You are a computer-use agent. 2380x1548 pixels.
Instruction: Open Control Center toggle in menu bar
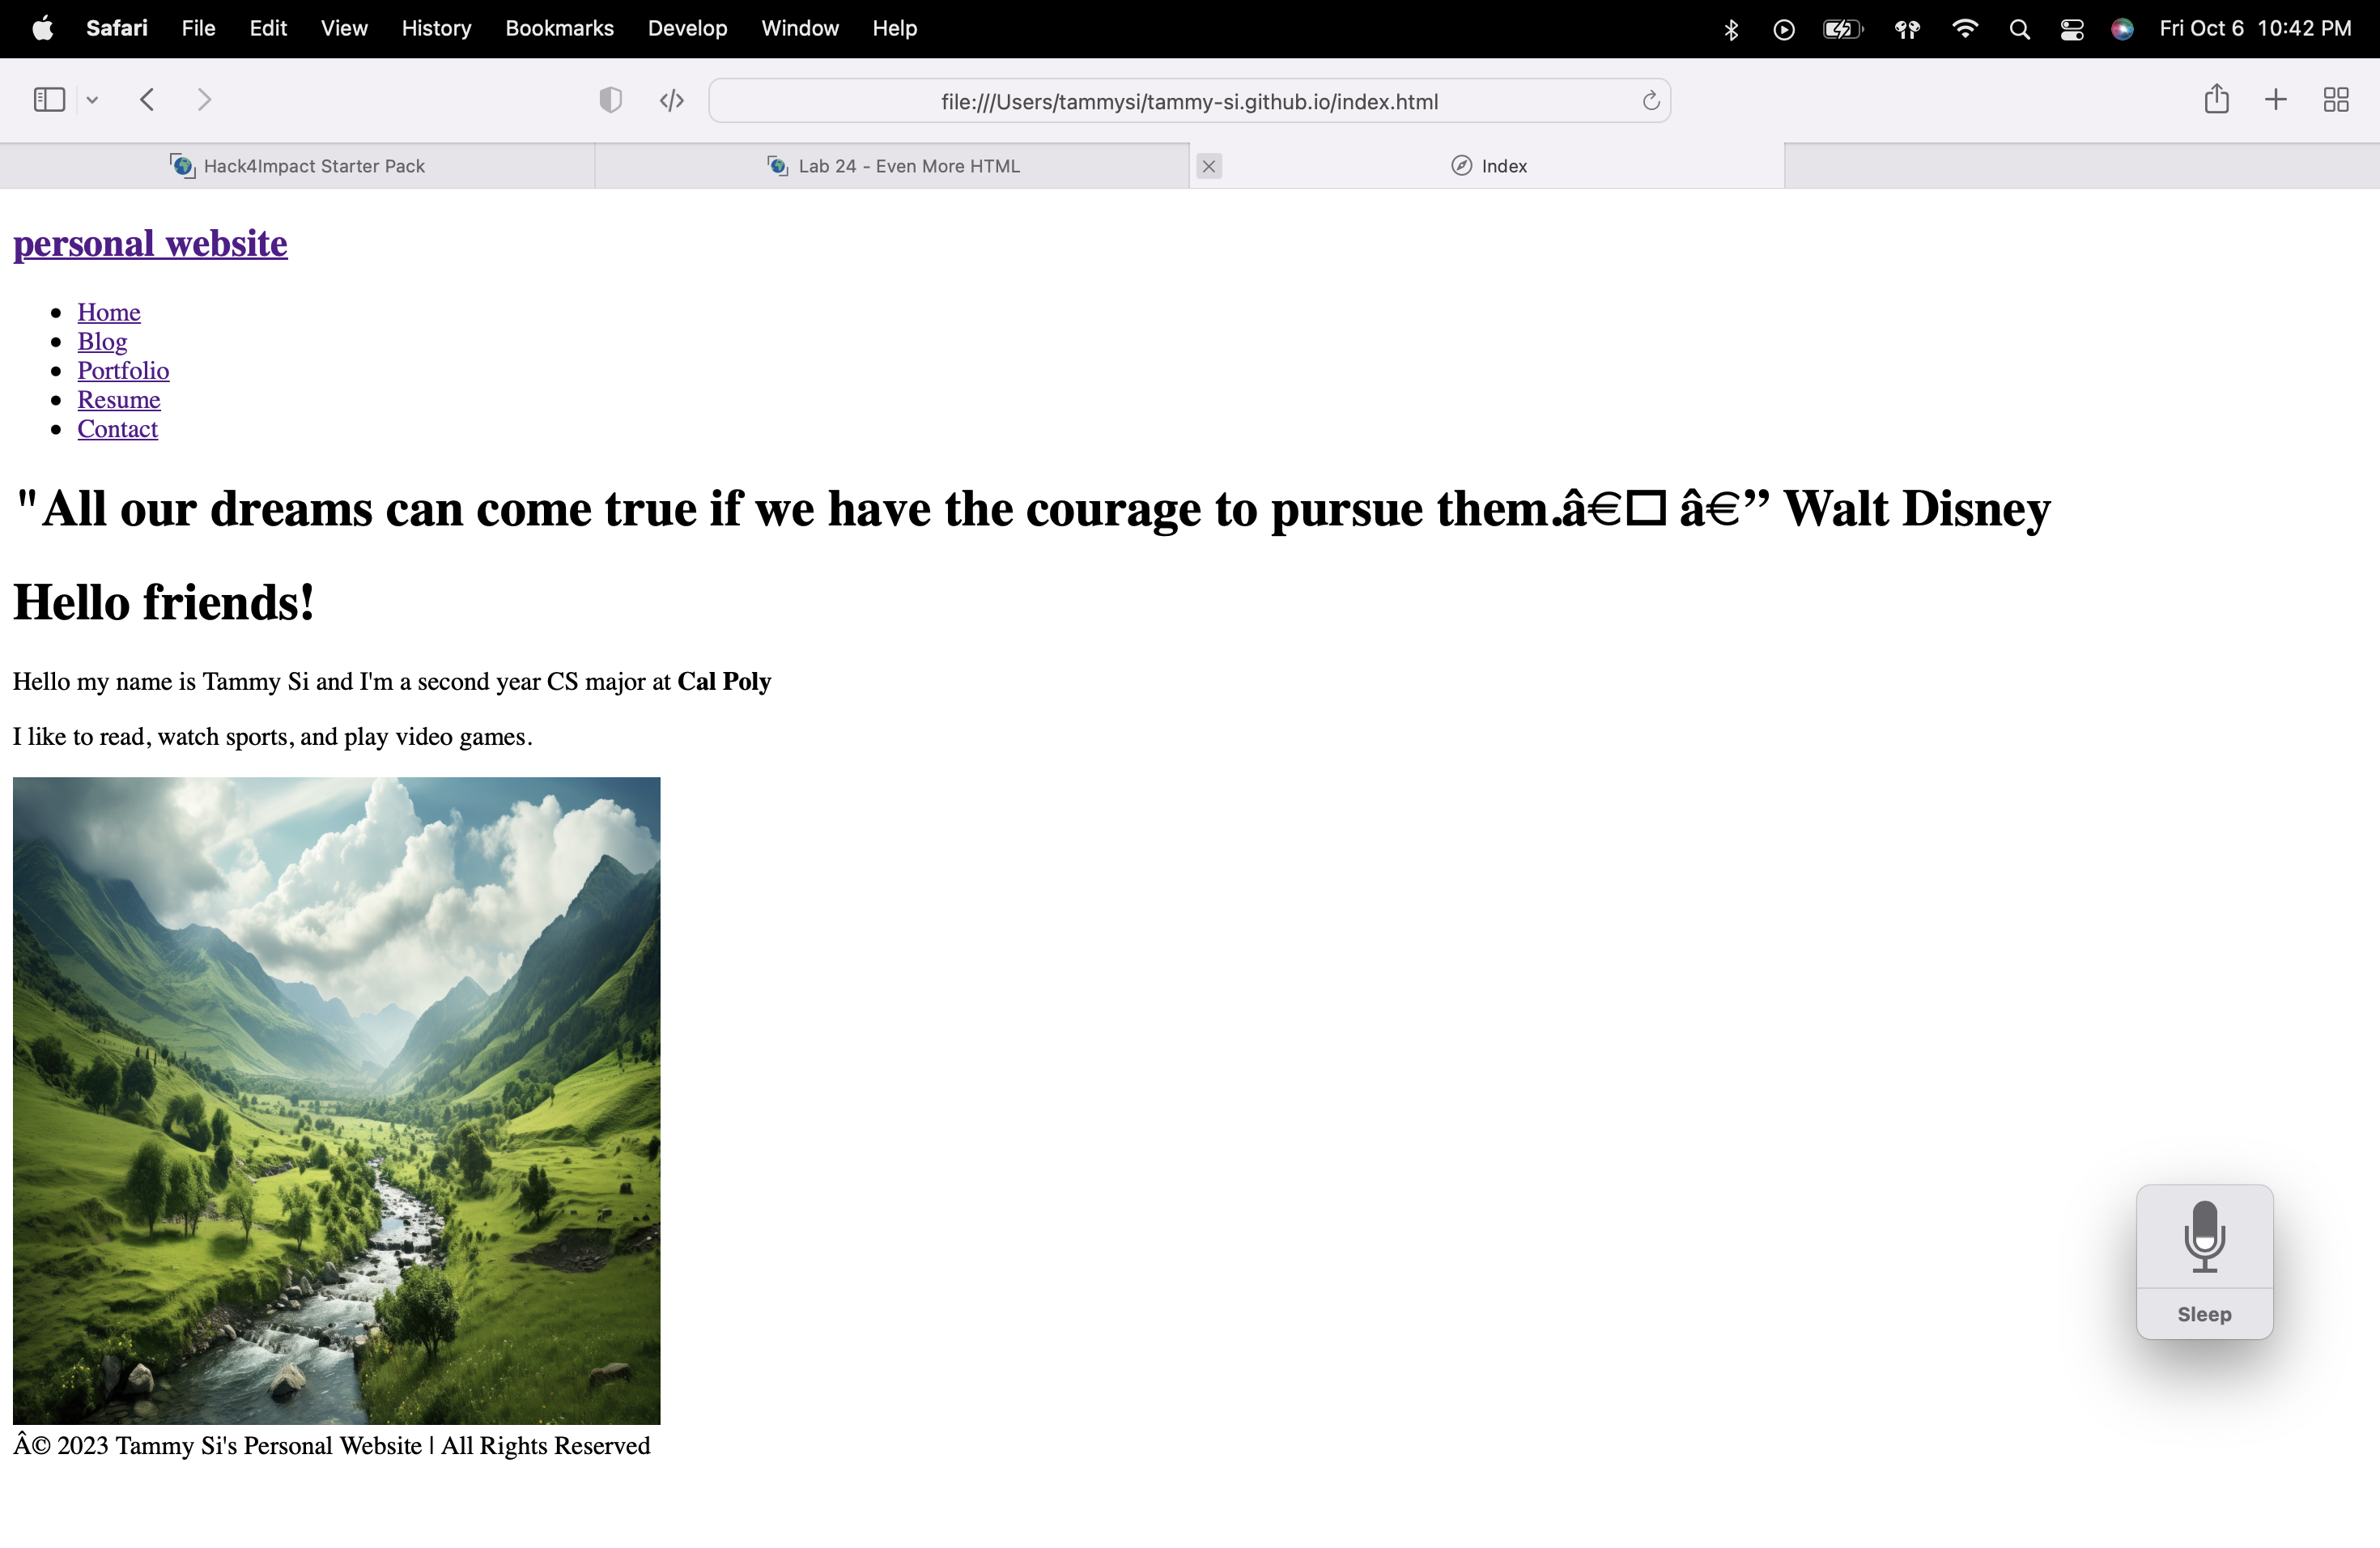(x=2071, y=29)
